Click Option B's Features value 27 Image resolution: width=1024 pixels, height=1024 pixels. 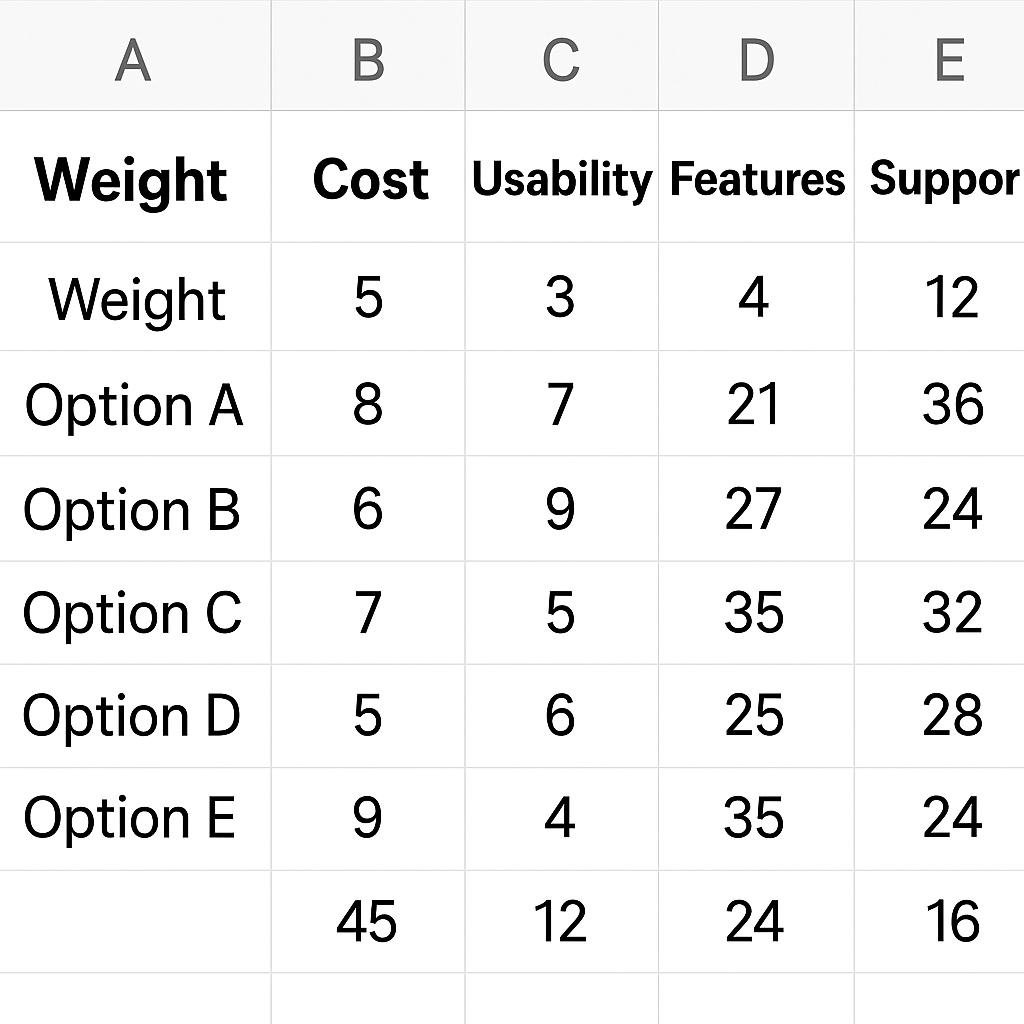pyautogui.click(x=756, y=509)
